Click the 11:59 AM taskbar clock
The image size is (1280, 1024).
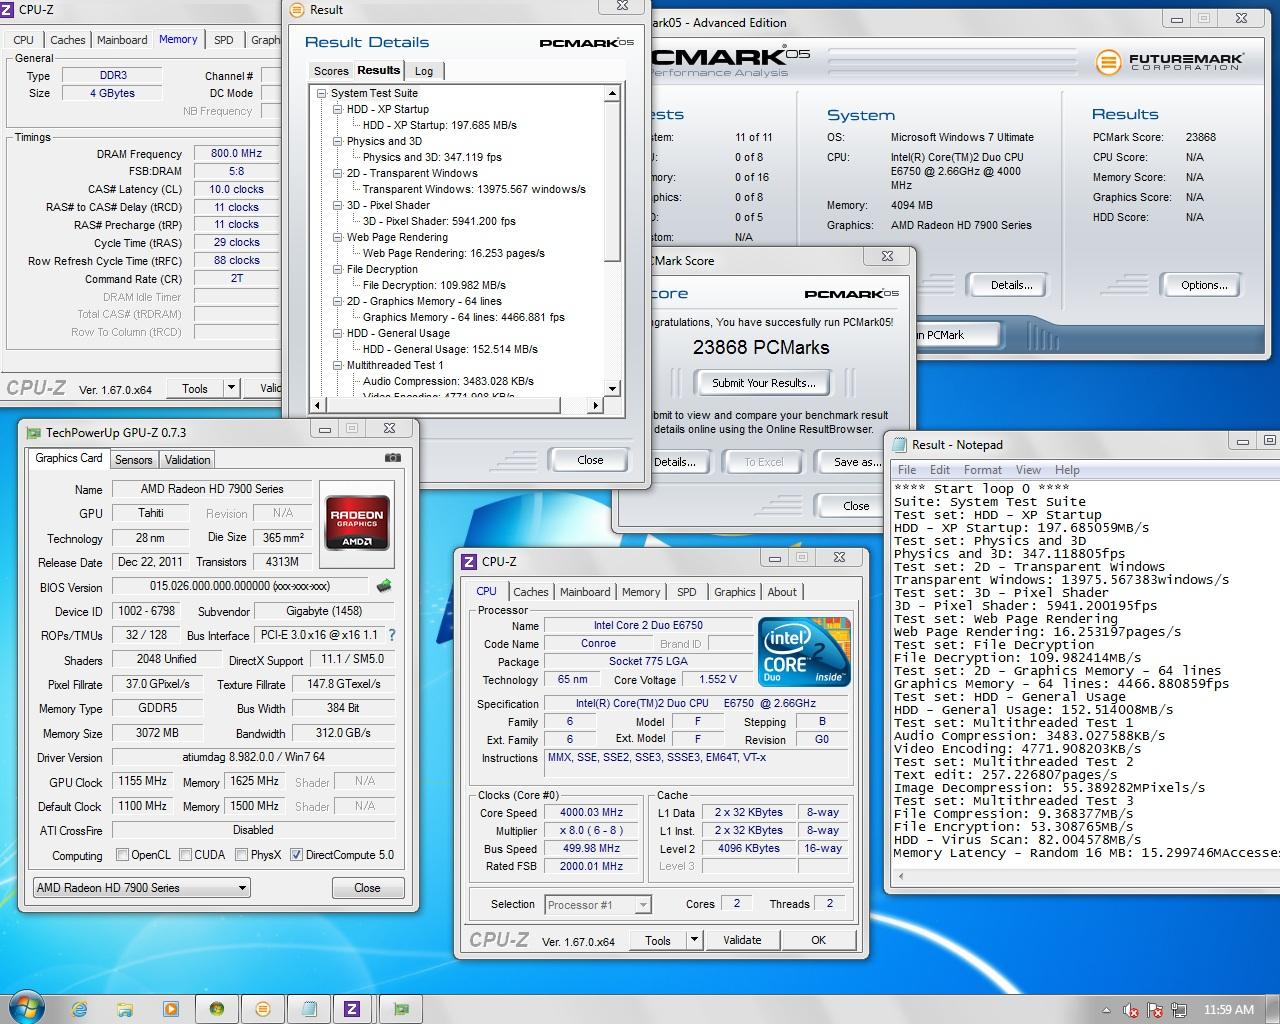point(1228,1010)
